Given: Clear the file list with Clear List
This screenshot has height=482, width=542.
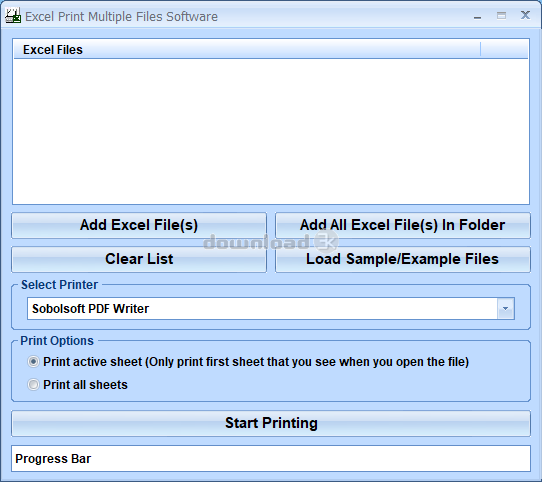Looking at the screenshot, I should (139, 259).
